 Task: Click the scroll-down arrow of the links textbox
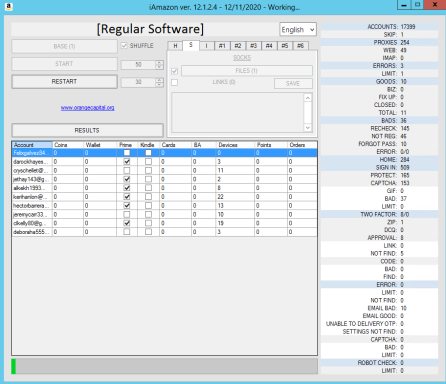[308, 128]
